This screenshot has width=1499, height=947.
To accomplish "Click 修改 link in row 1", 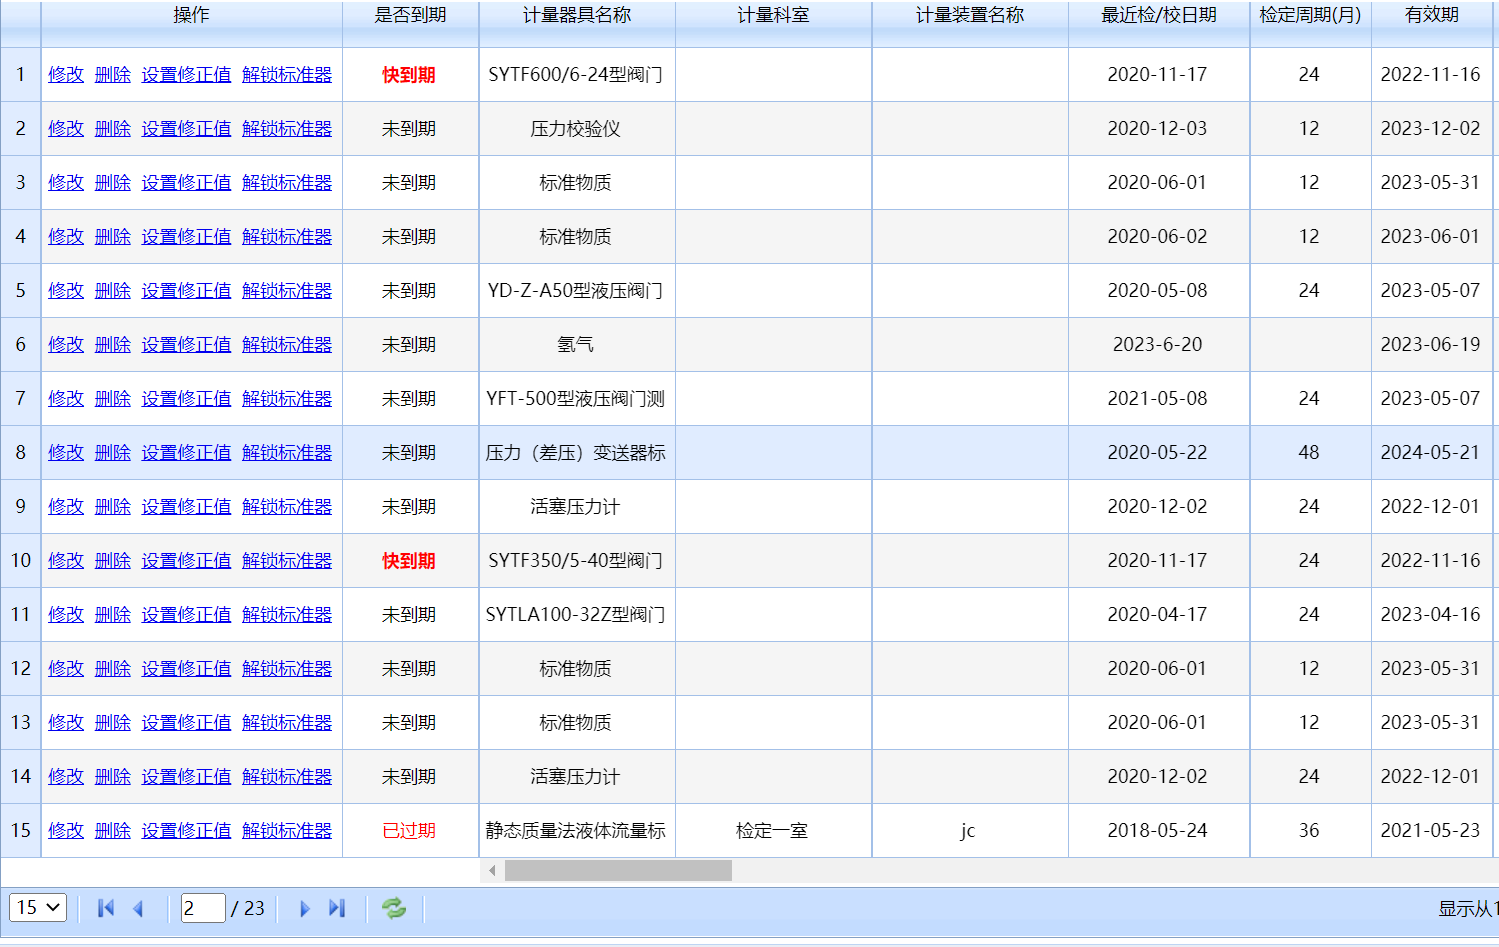I will 66,75.
